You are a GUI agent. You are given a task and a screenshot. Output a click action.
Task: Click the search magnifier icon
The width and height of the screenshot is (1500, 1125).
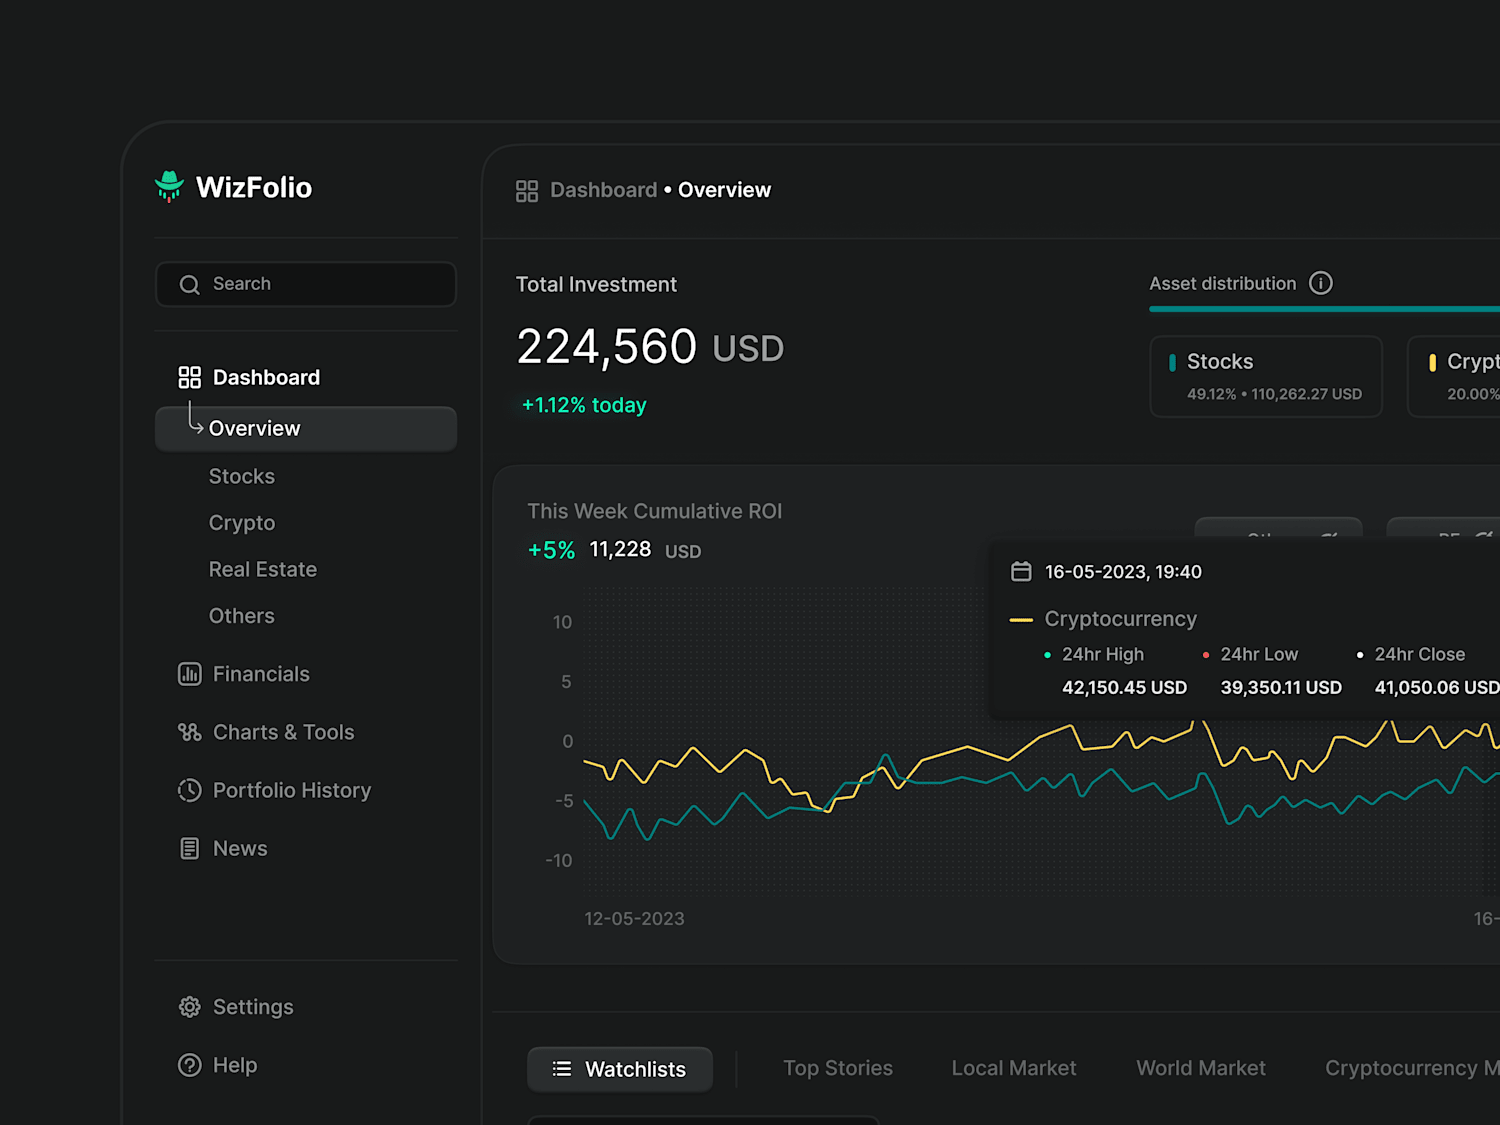[x=189, y=285]
